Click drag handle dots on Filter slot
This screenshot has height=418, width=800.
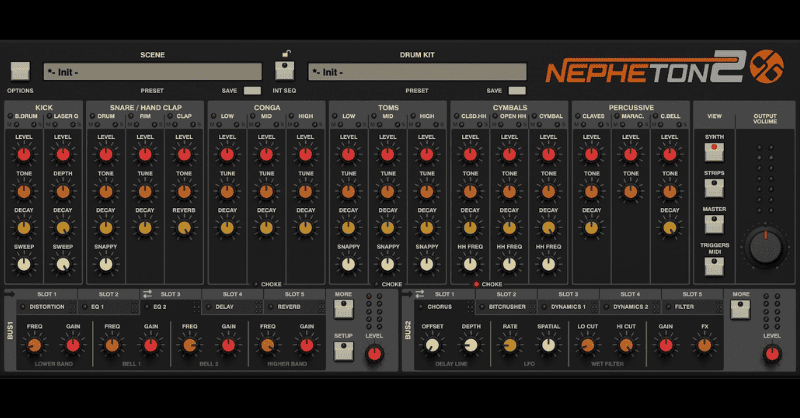718,307
